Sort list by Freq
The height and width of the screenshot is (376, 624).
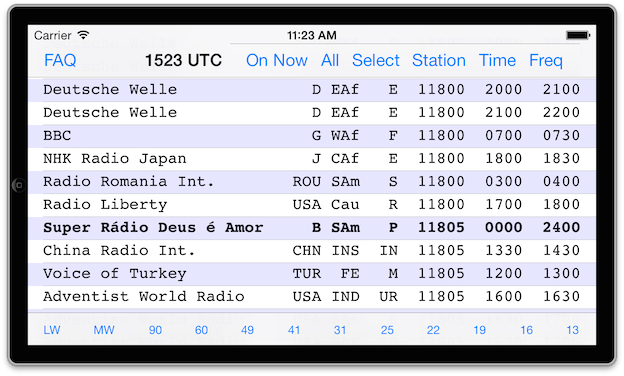546,60
